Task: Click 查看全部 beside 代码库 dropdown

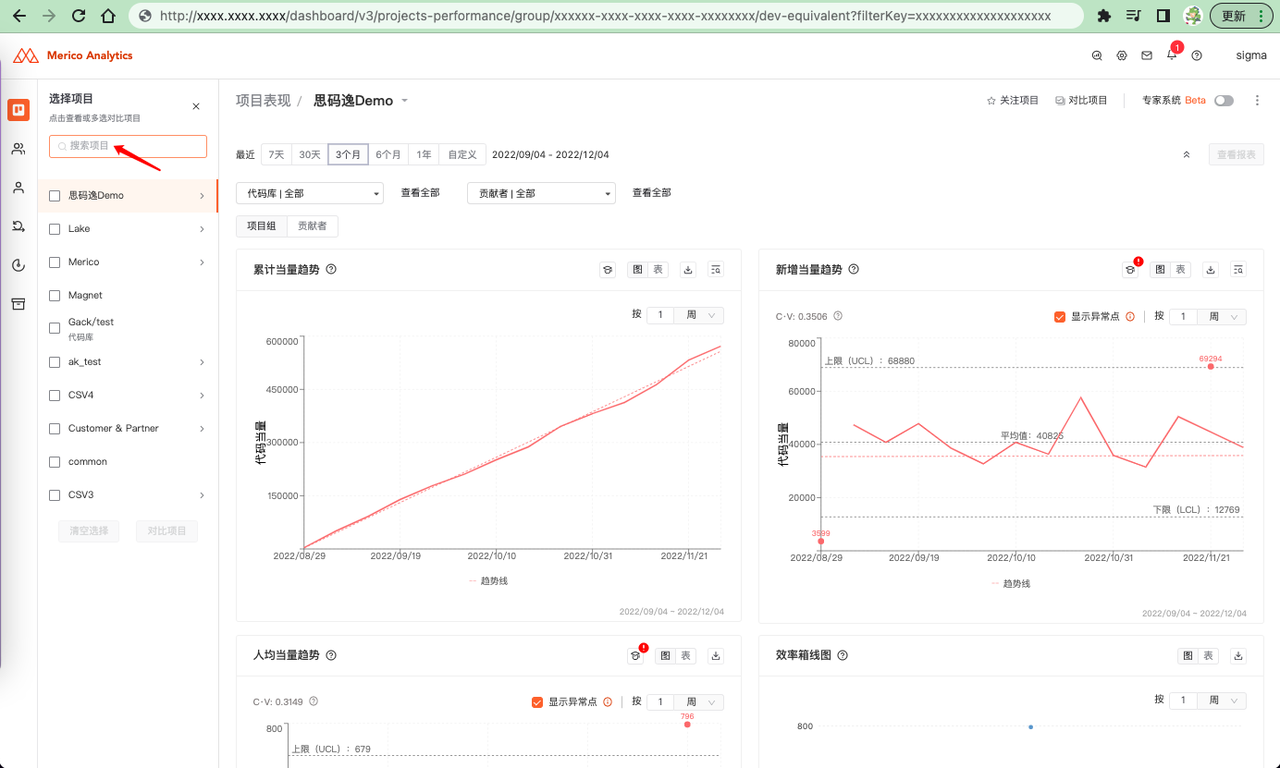Action: 420,193
